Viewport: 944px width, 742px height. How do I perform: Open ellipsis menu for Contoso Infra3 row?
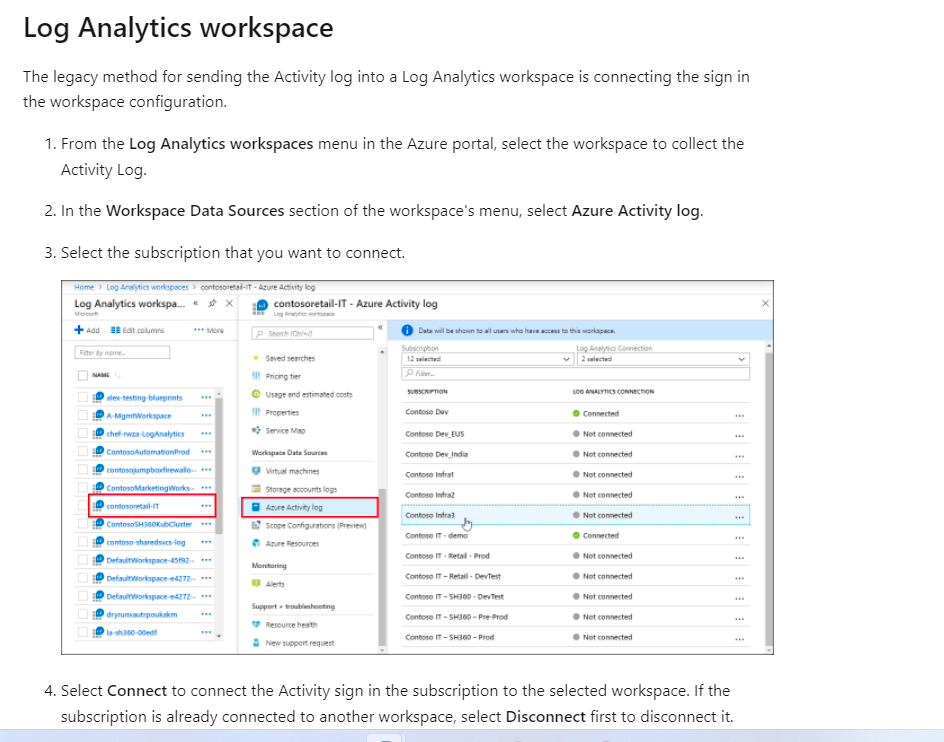[x=739, y=516]
